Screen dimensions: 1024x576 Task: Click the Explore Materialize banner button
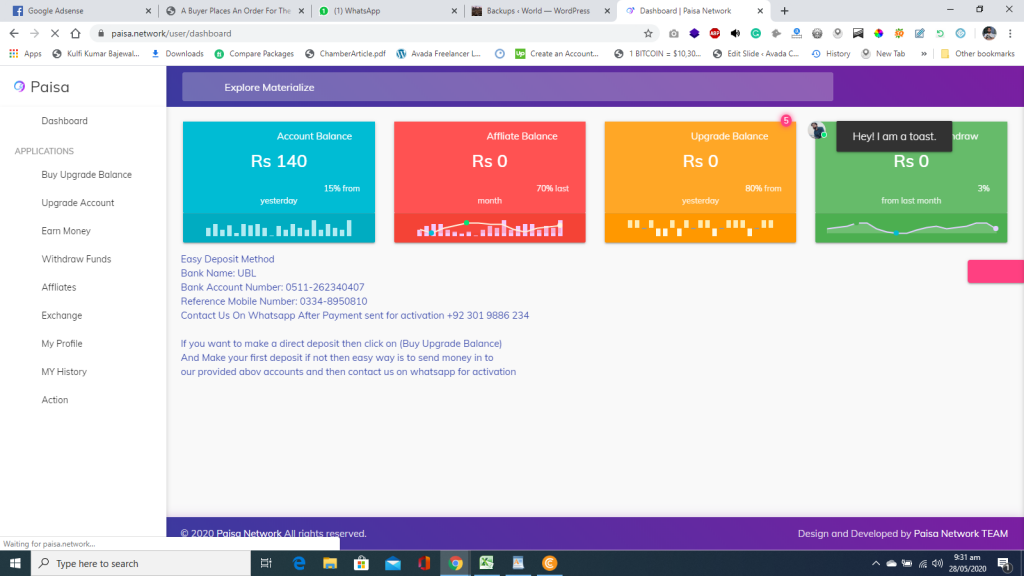point(507,87)
